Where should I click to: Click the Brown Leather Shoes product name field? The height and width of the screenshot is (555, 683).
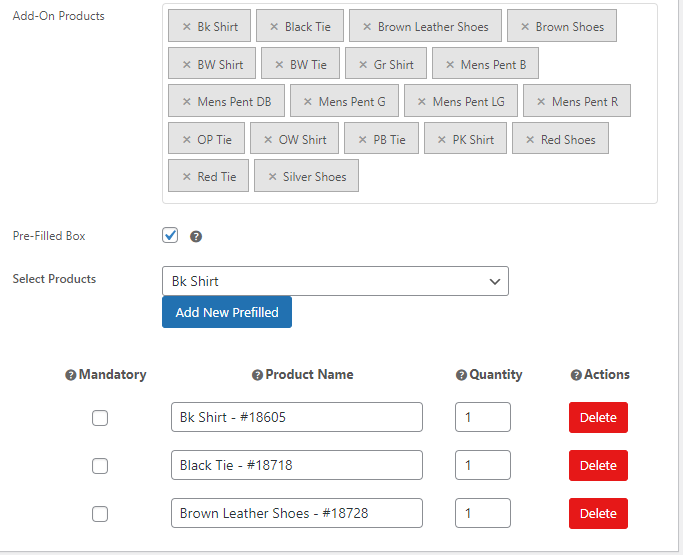coord(297,513)
